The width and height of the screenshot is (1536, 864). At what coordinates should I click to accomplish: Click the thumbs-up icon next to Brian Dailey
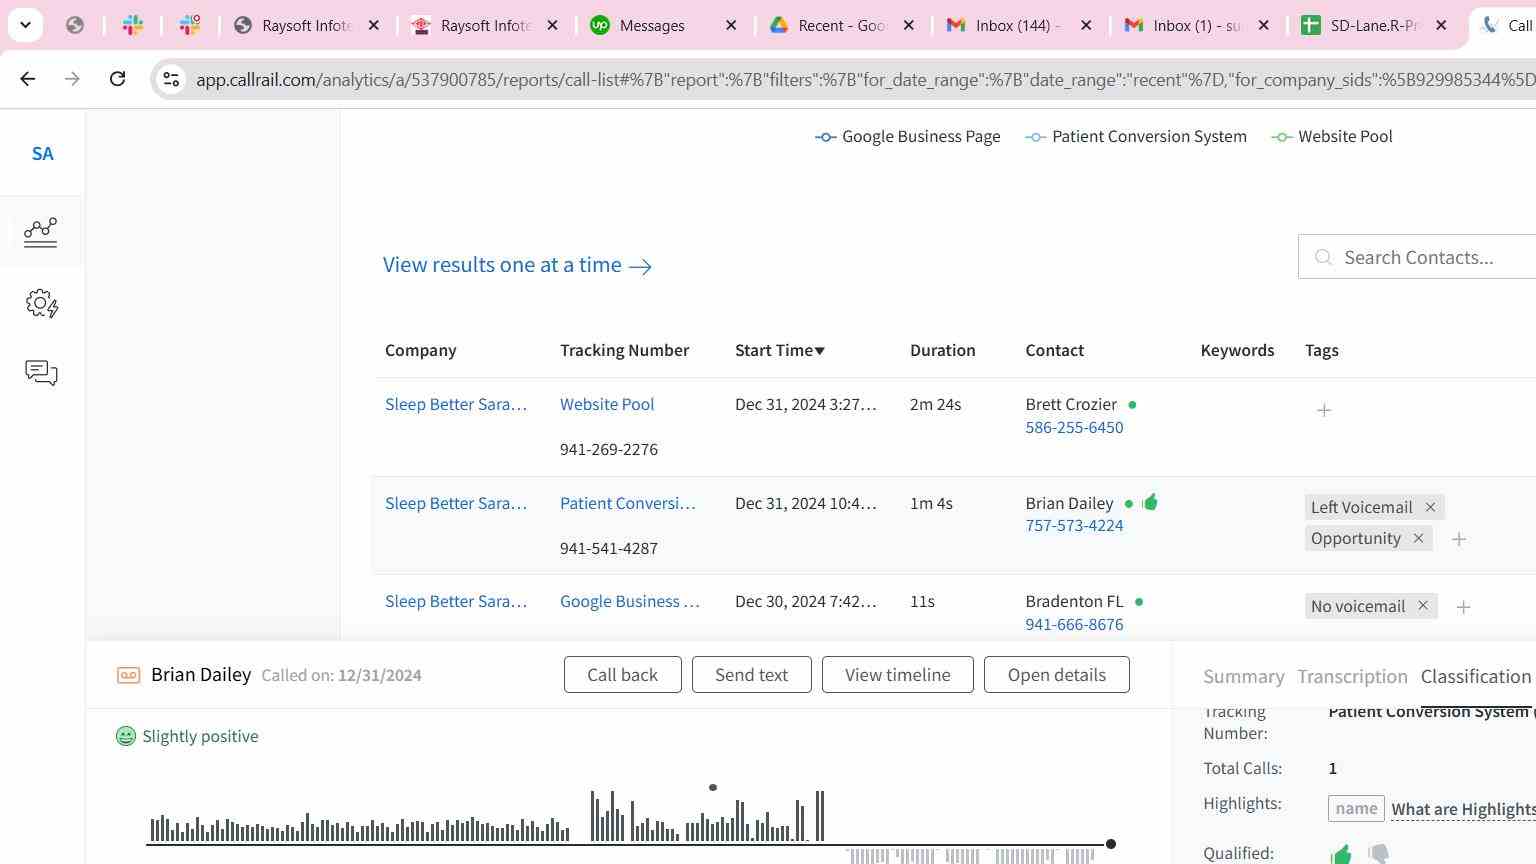click(1150, 502)
